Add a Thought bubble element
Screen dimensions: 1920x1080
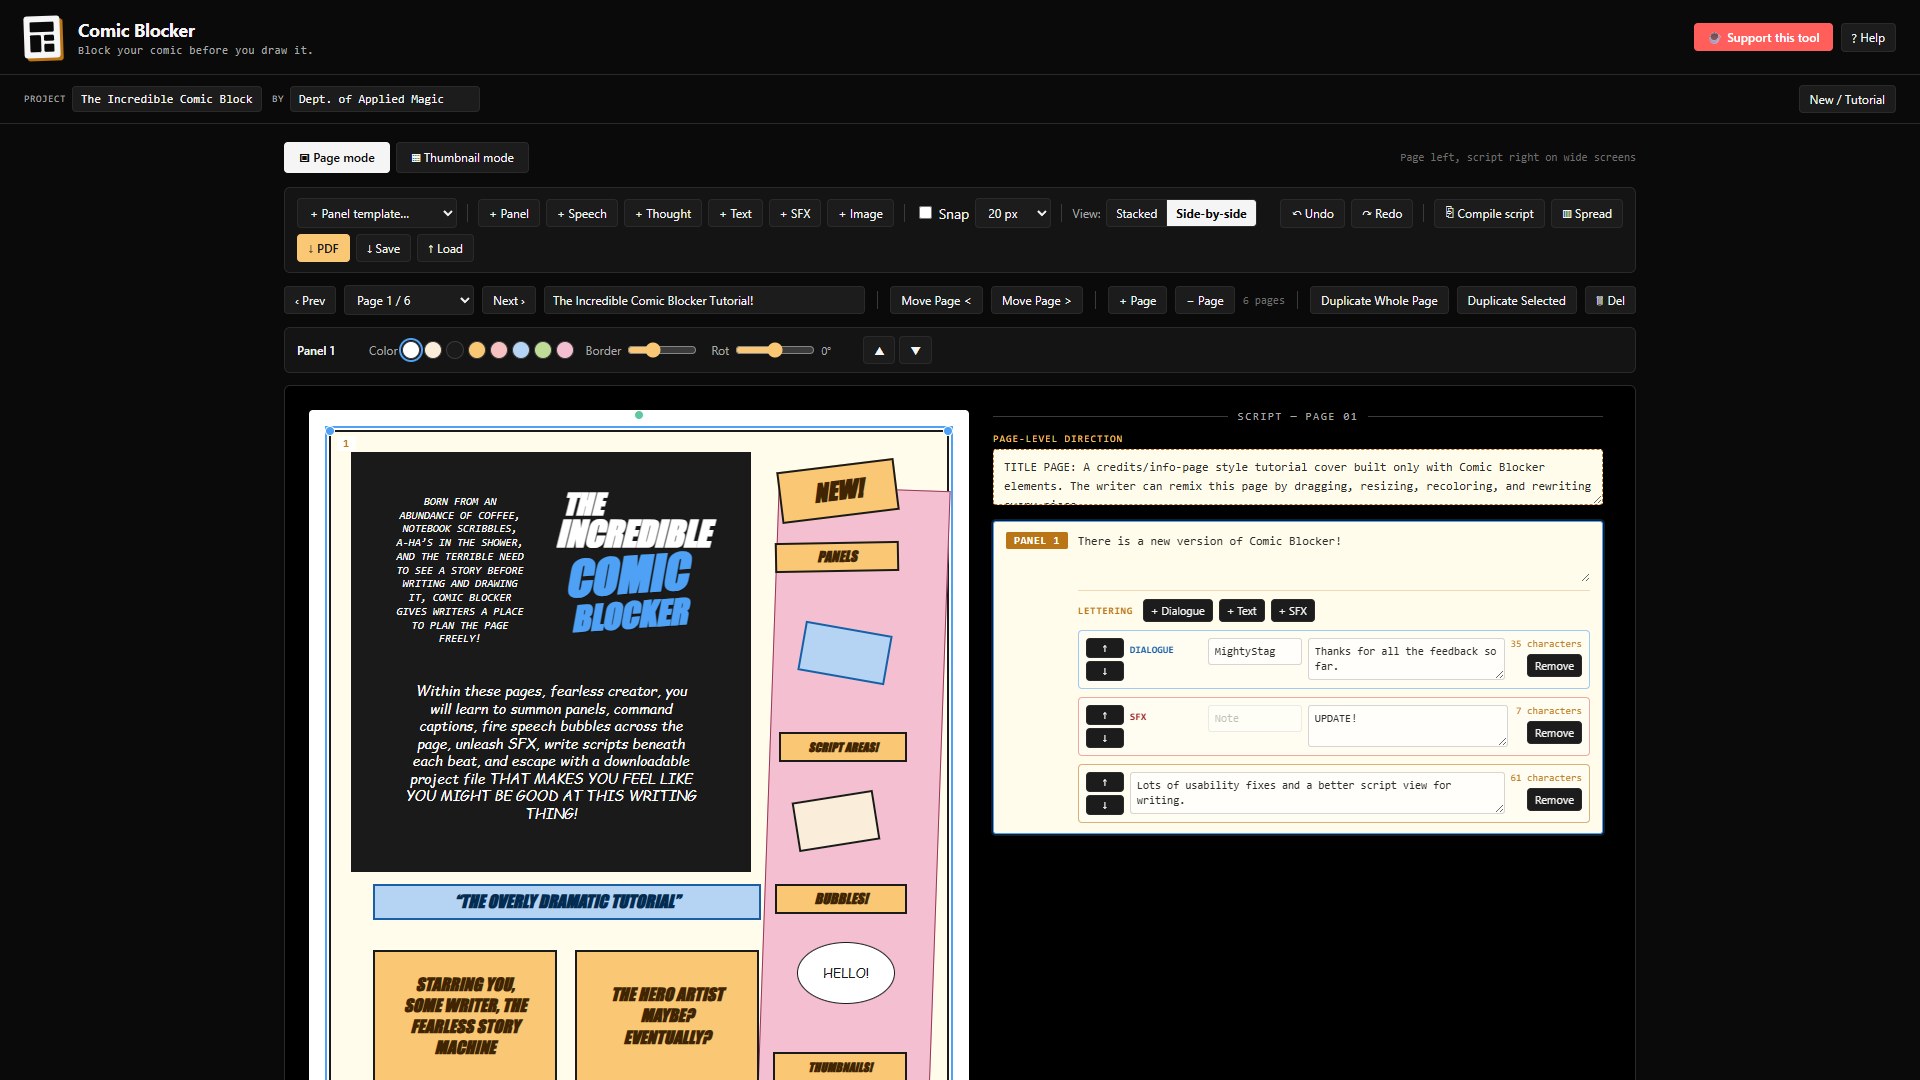(663, 214)
